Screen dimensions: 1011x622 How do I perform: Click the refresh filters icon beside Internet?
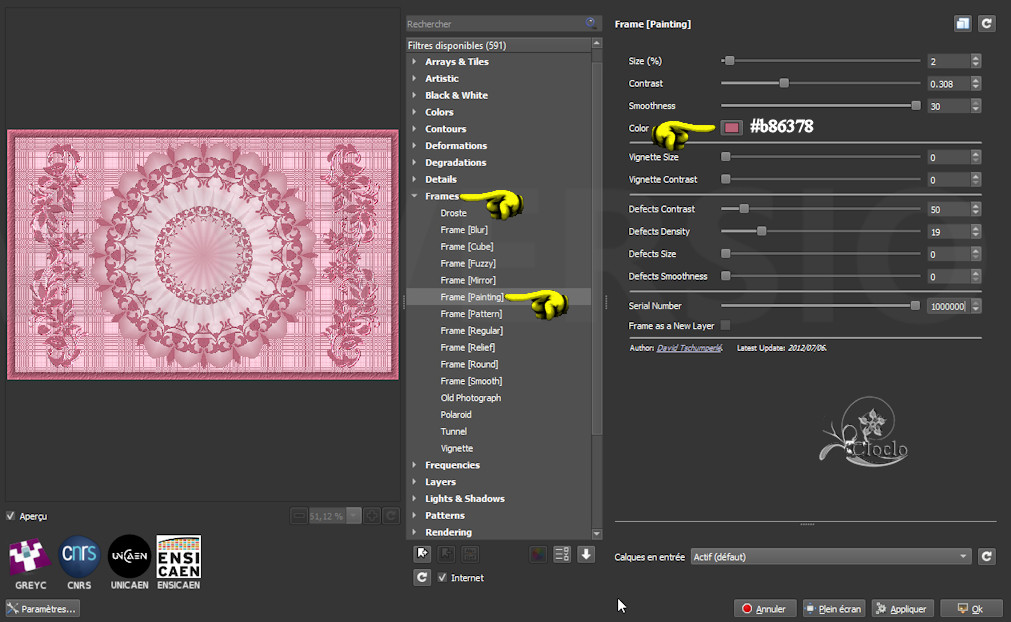click(422, 578)
